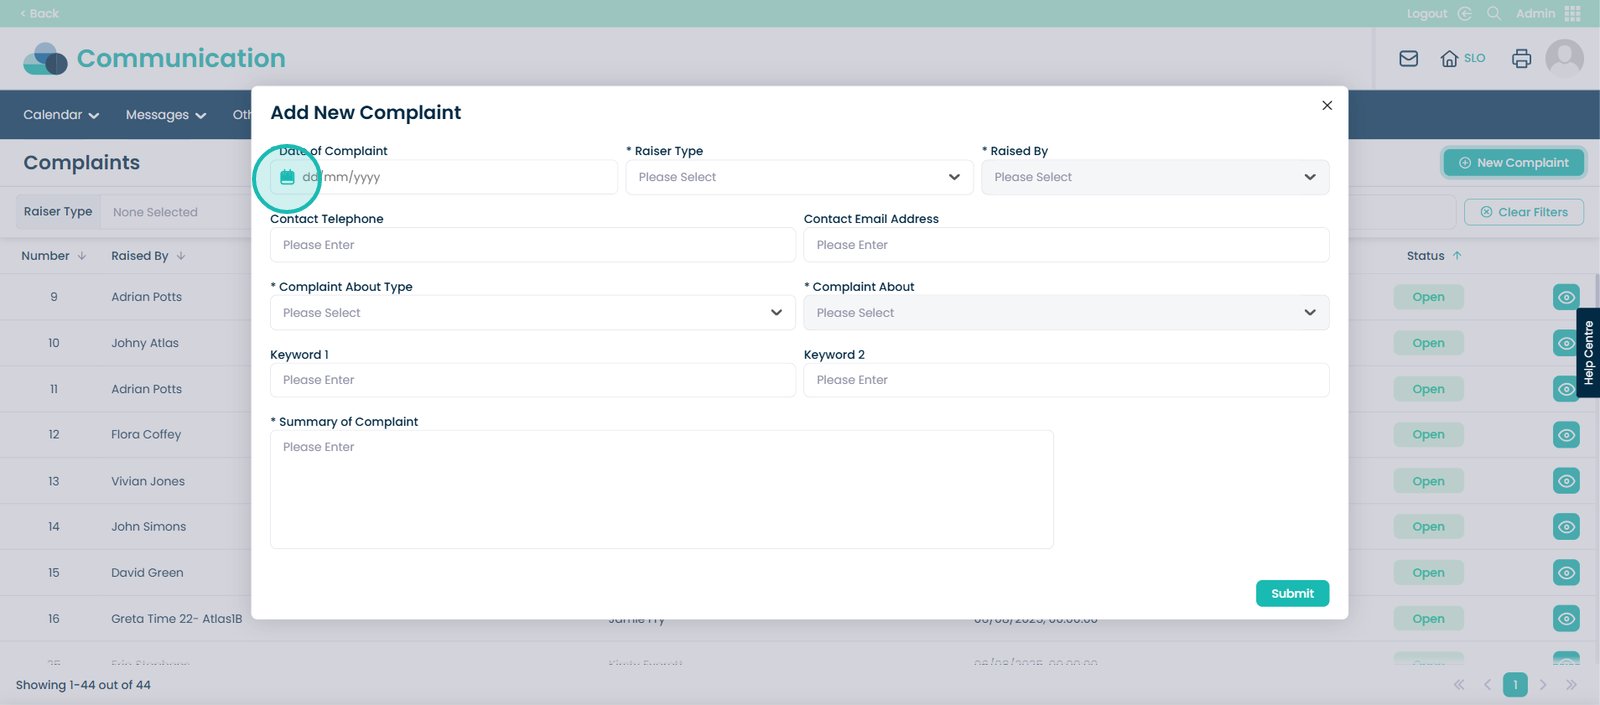View complaint from Adrian Potts row 11
The image size is (1600, 705).
[x=1566, y=389]
